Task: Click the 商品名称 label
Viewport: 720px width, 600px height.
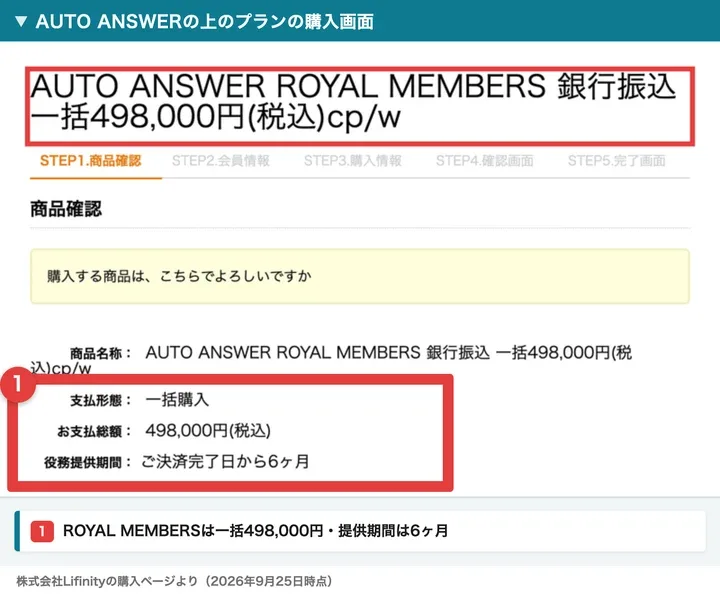Action: coord(101,353)
